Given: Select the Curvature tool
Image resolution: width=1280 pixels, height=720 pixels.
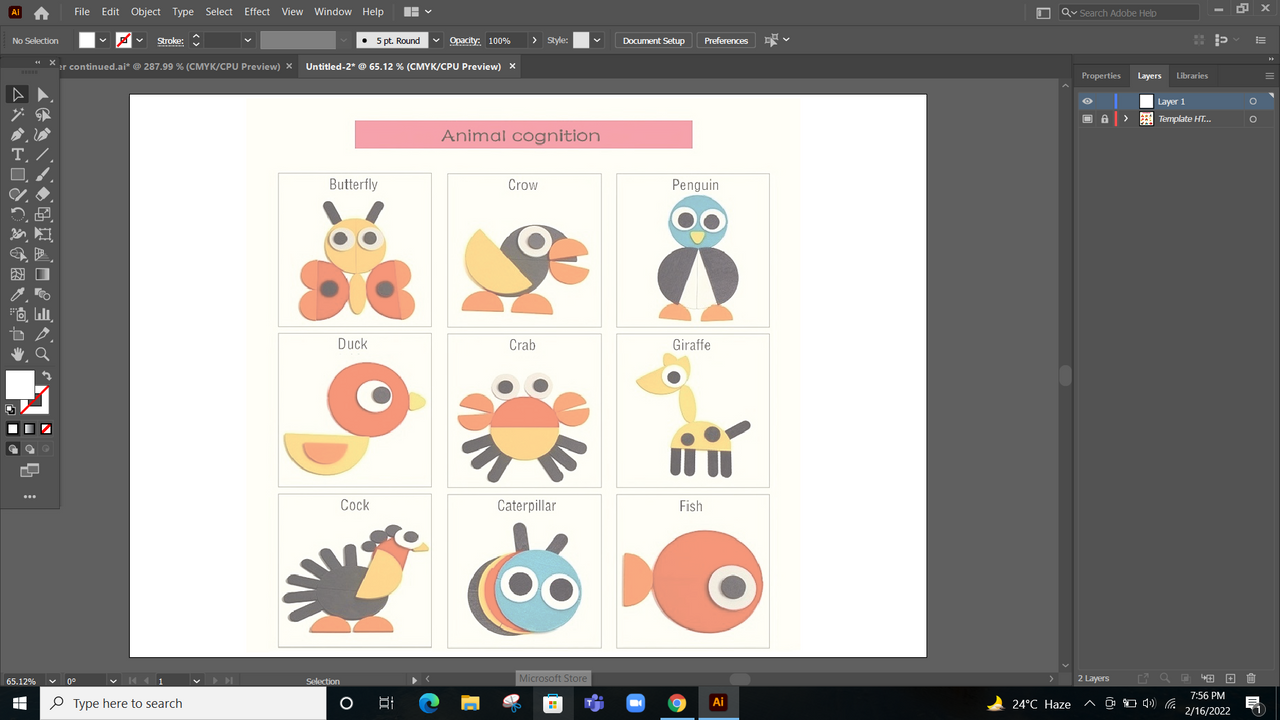Looking at the screenshot, I should [x=43, y=134].
